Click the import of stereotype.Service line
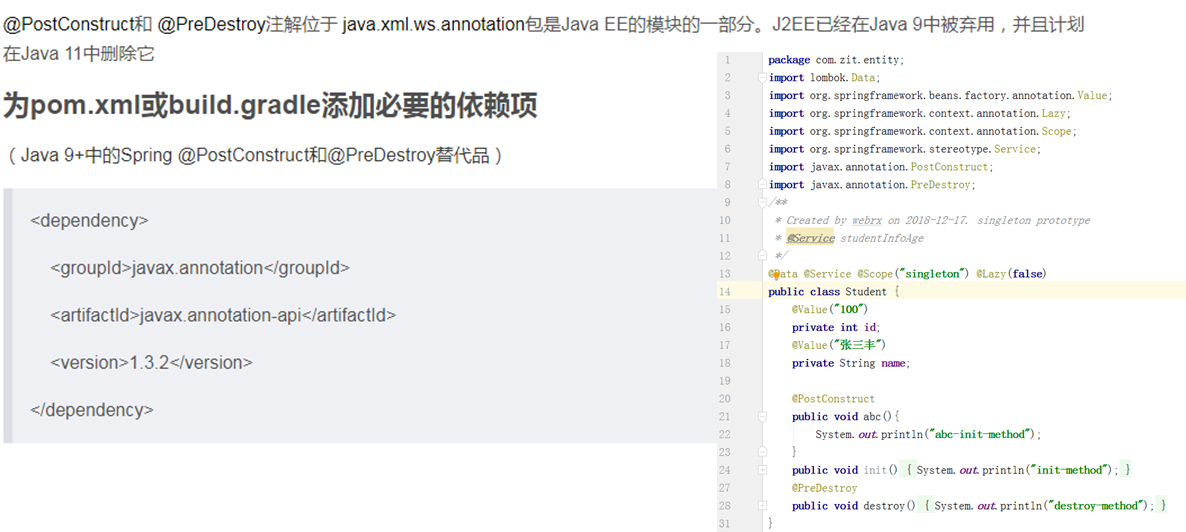Viewport: 1186px width, 532px height. (905, 149)
